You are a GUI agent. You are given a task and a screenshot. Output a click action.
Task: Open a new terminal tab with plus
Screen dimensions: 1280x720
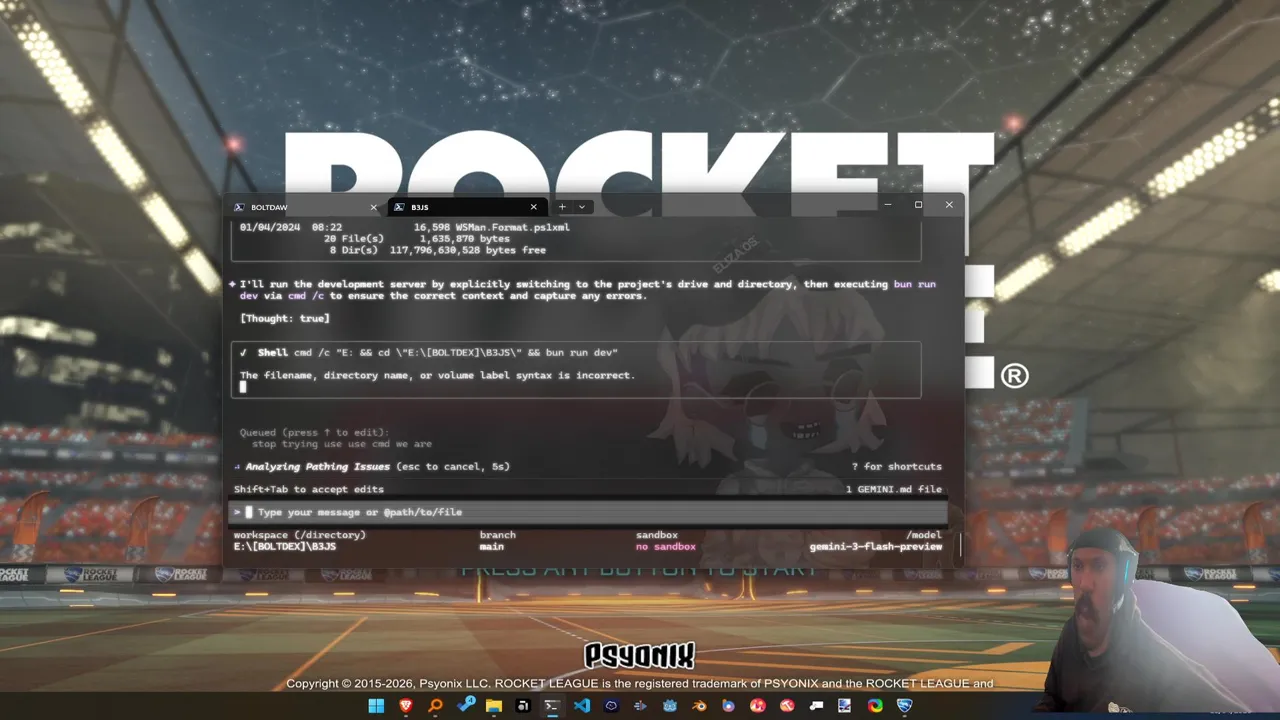562,207
